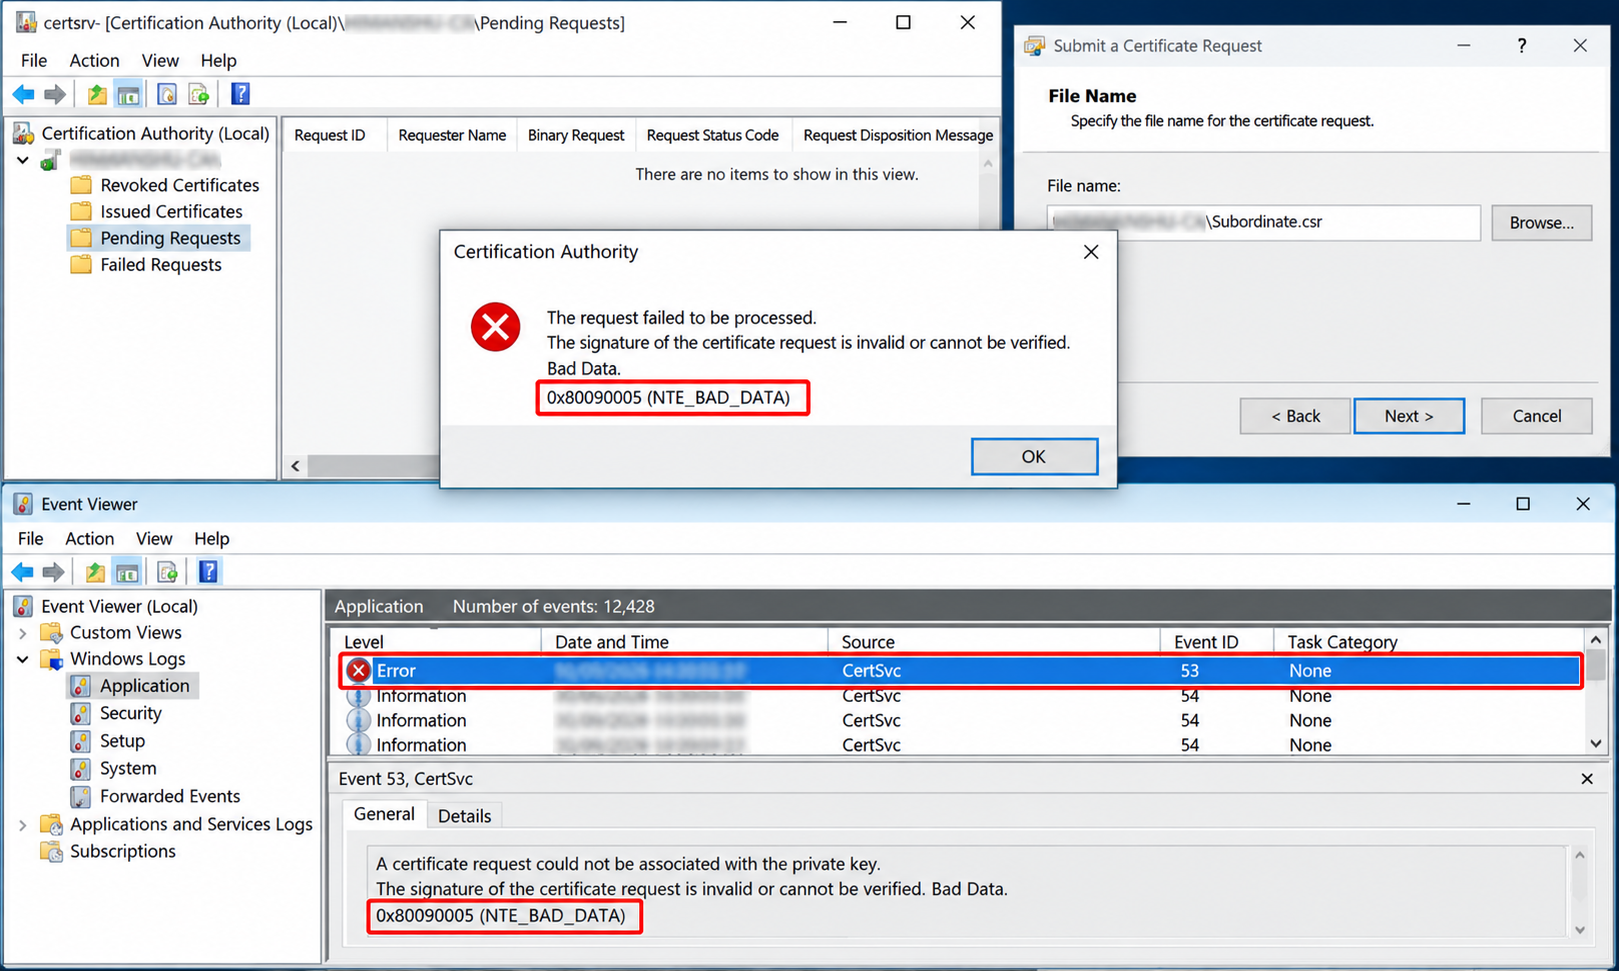The width and height of the screenshot is (1619, 971).
Task: Sort events by Event ID column
Action: [1214, 642]
